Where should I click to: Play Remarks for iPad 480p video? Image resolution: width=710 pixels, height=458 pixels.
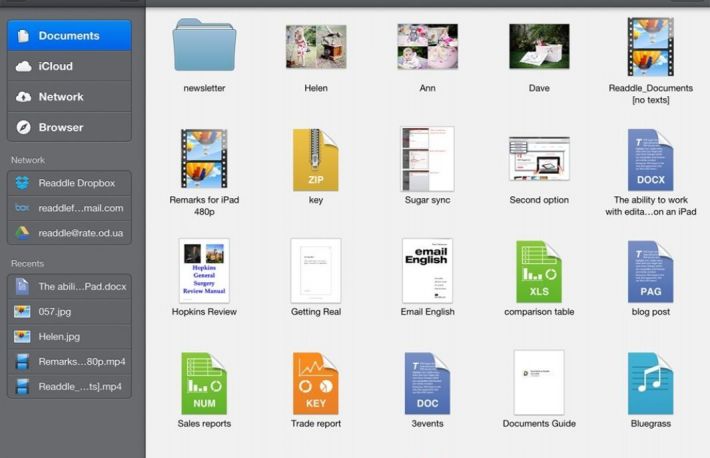click(x=204, y=160)
